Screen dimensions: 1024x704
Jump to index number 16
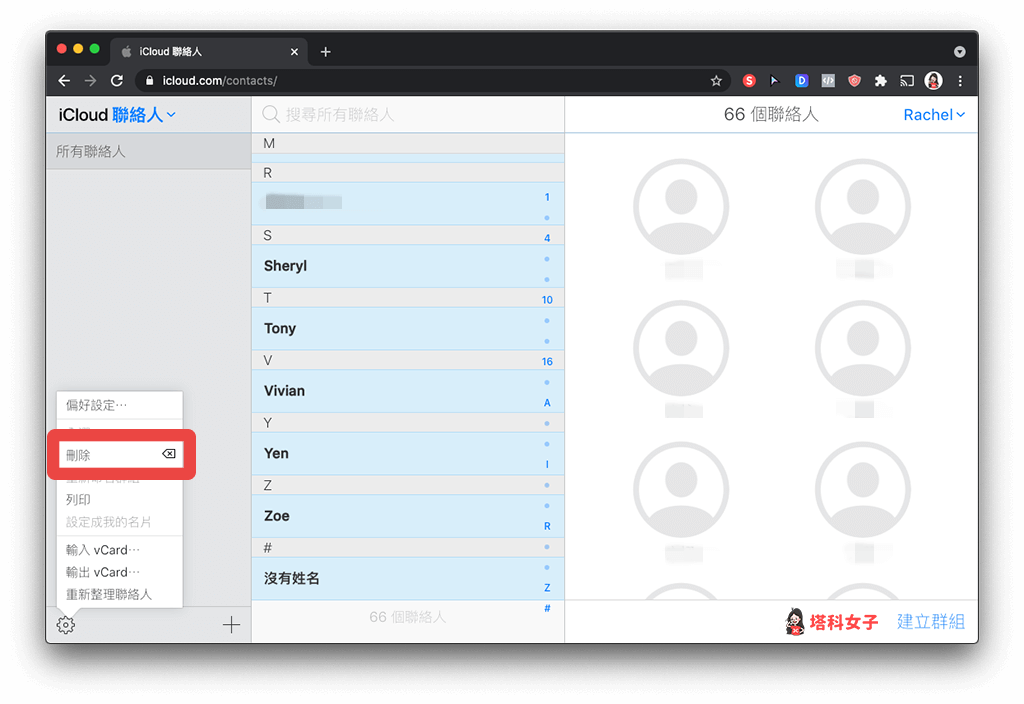pyautogui.click(x=547, y=362)
